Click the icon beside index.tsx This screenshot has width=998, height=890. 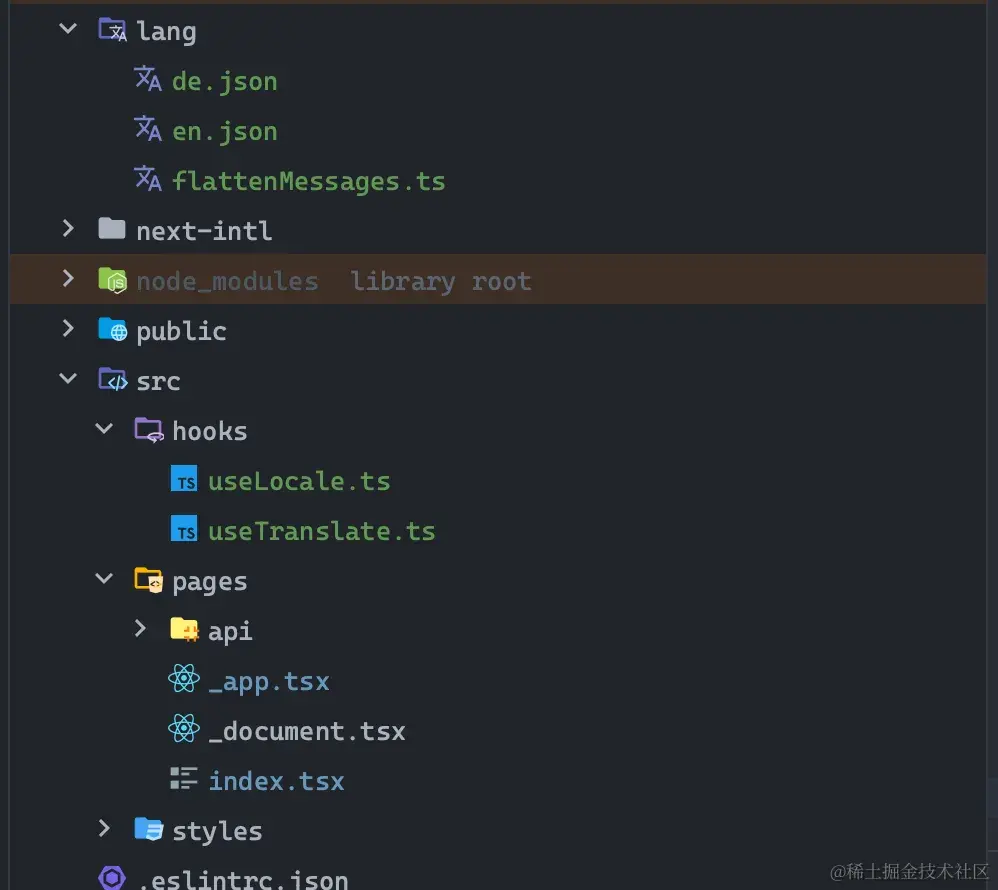coord(184,778)
